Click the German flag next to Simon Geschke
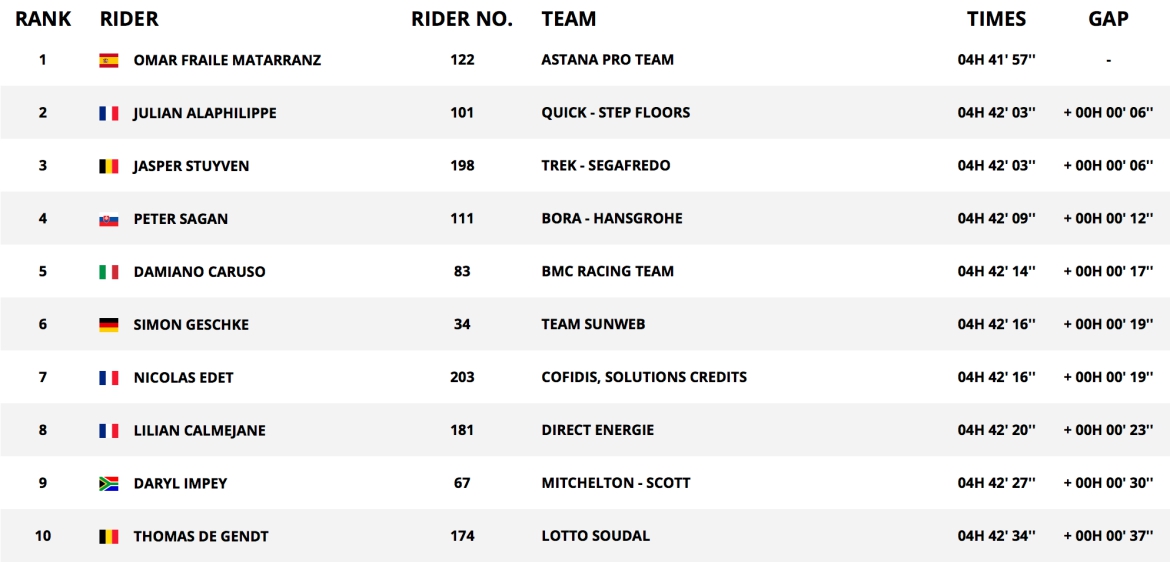Screen dimensions: 1170x562 pos(109,325)
